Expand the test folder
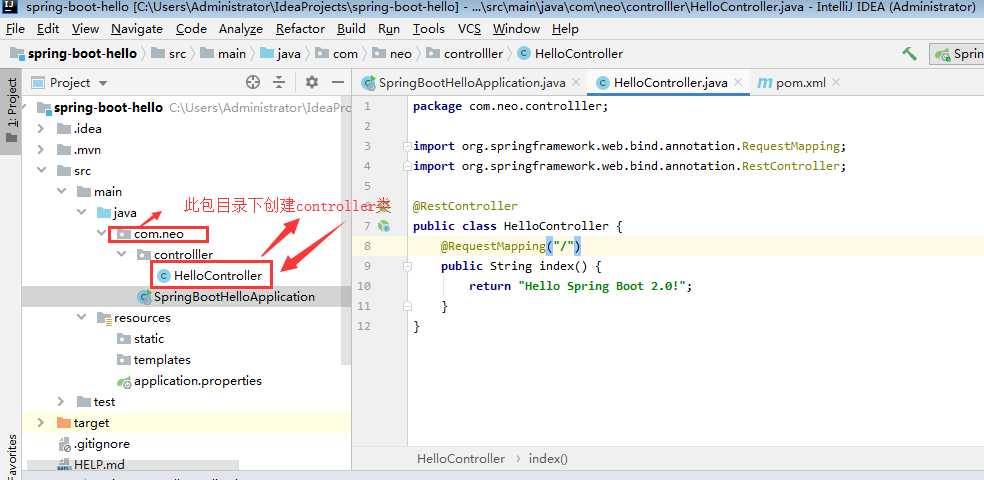The image size is (984, 480). [x=61, y=402]
